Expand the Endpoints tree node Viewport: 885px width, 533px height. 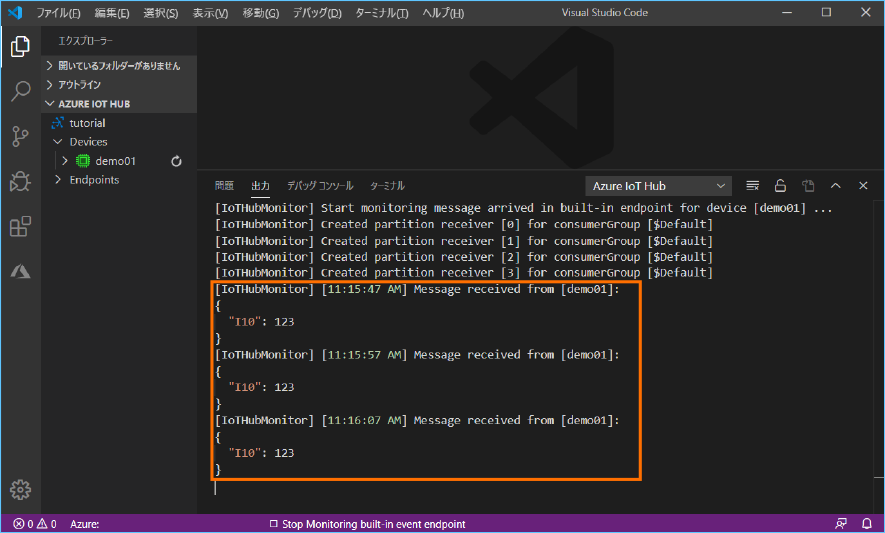pos(58,180)
